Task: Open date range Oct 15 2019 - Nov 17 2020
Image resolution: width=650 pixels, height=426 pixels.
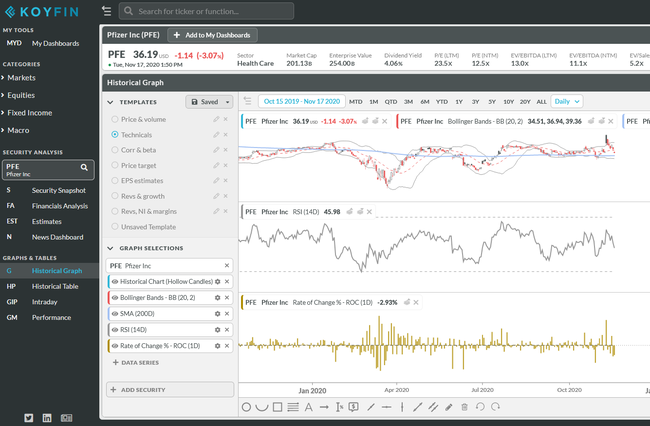Action: 302,102
